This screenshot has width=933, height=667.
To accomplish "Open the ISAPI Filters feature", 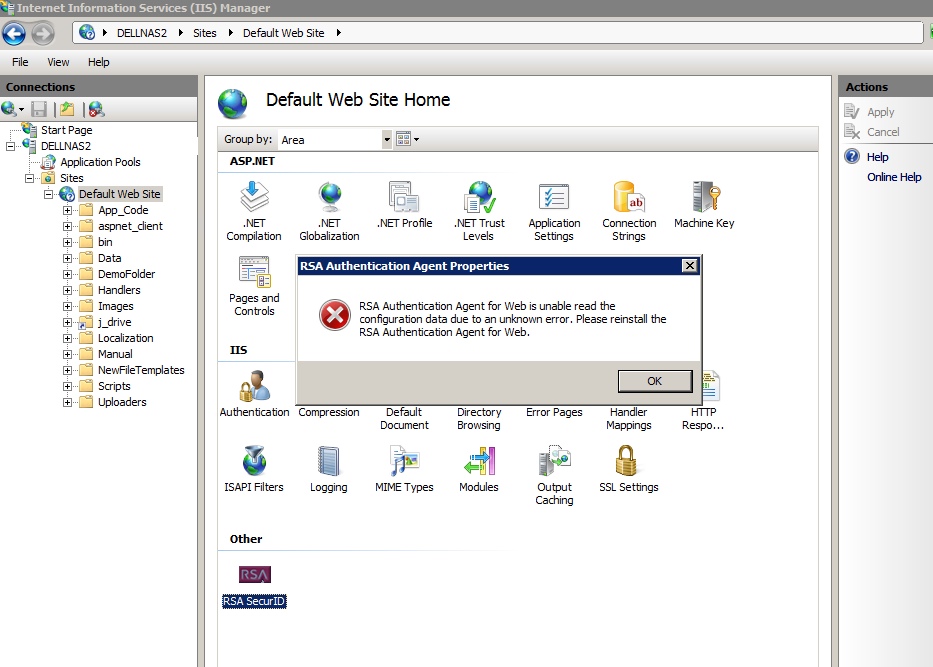I will point(254,463).
